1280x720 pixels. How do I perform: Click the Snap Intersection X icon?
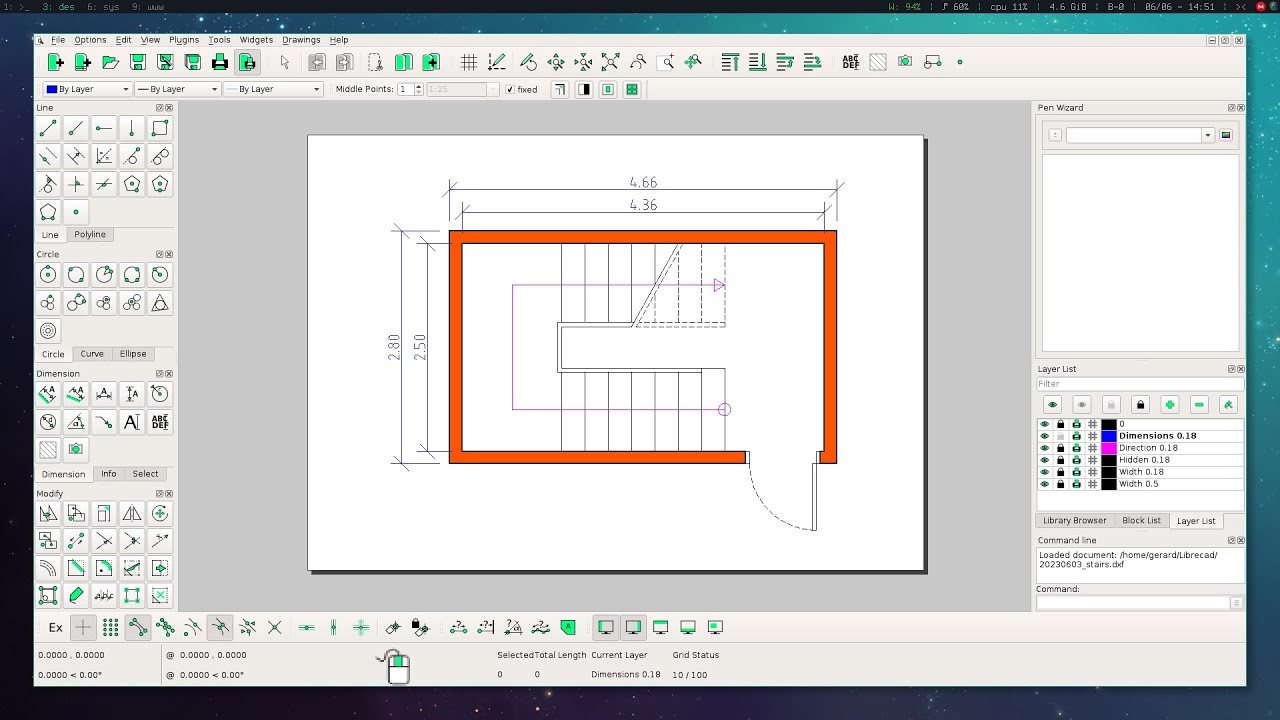point(275,628)
